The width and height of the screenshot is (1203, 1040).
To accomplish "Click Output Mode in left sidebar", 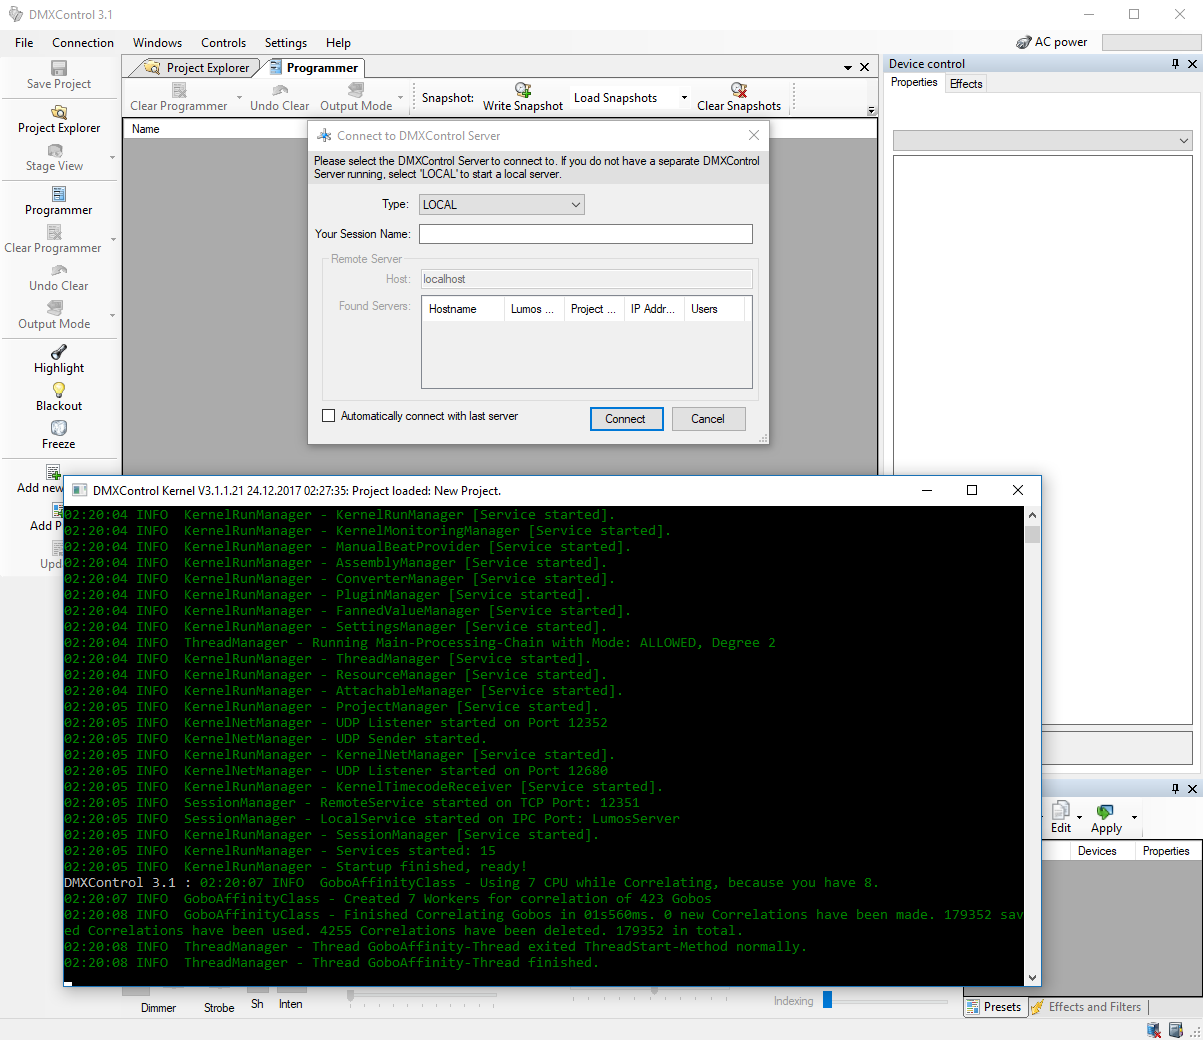I will (x=54, y=316).
